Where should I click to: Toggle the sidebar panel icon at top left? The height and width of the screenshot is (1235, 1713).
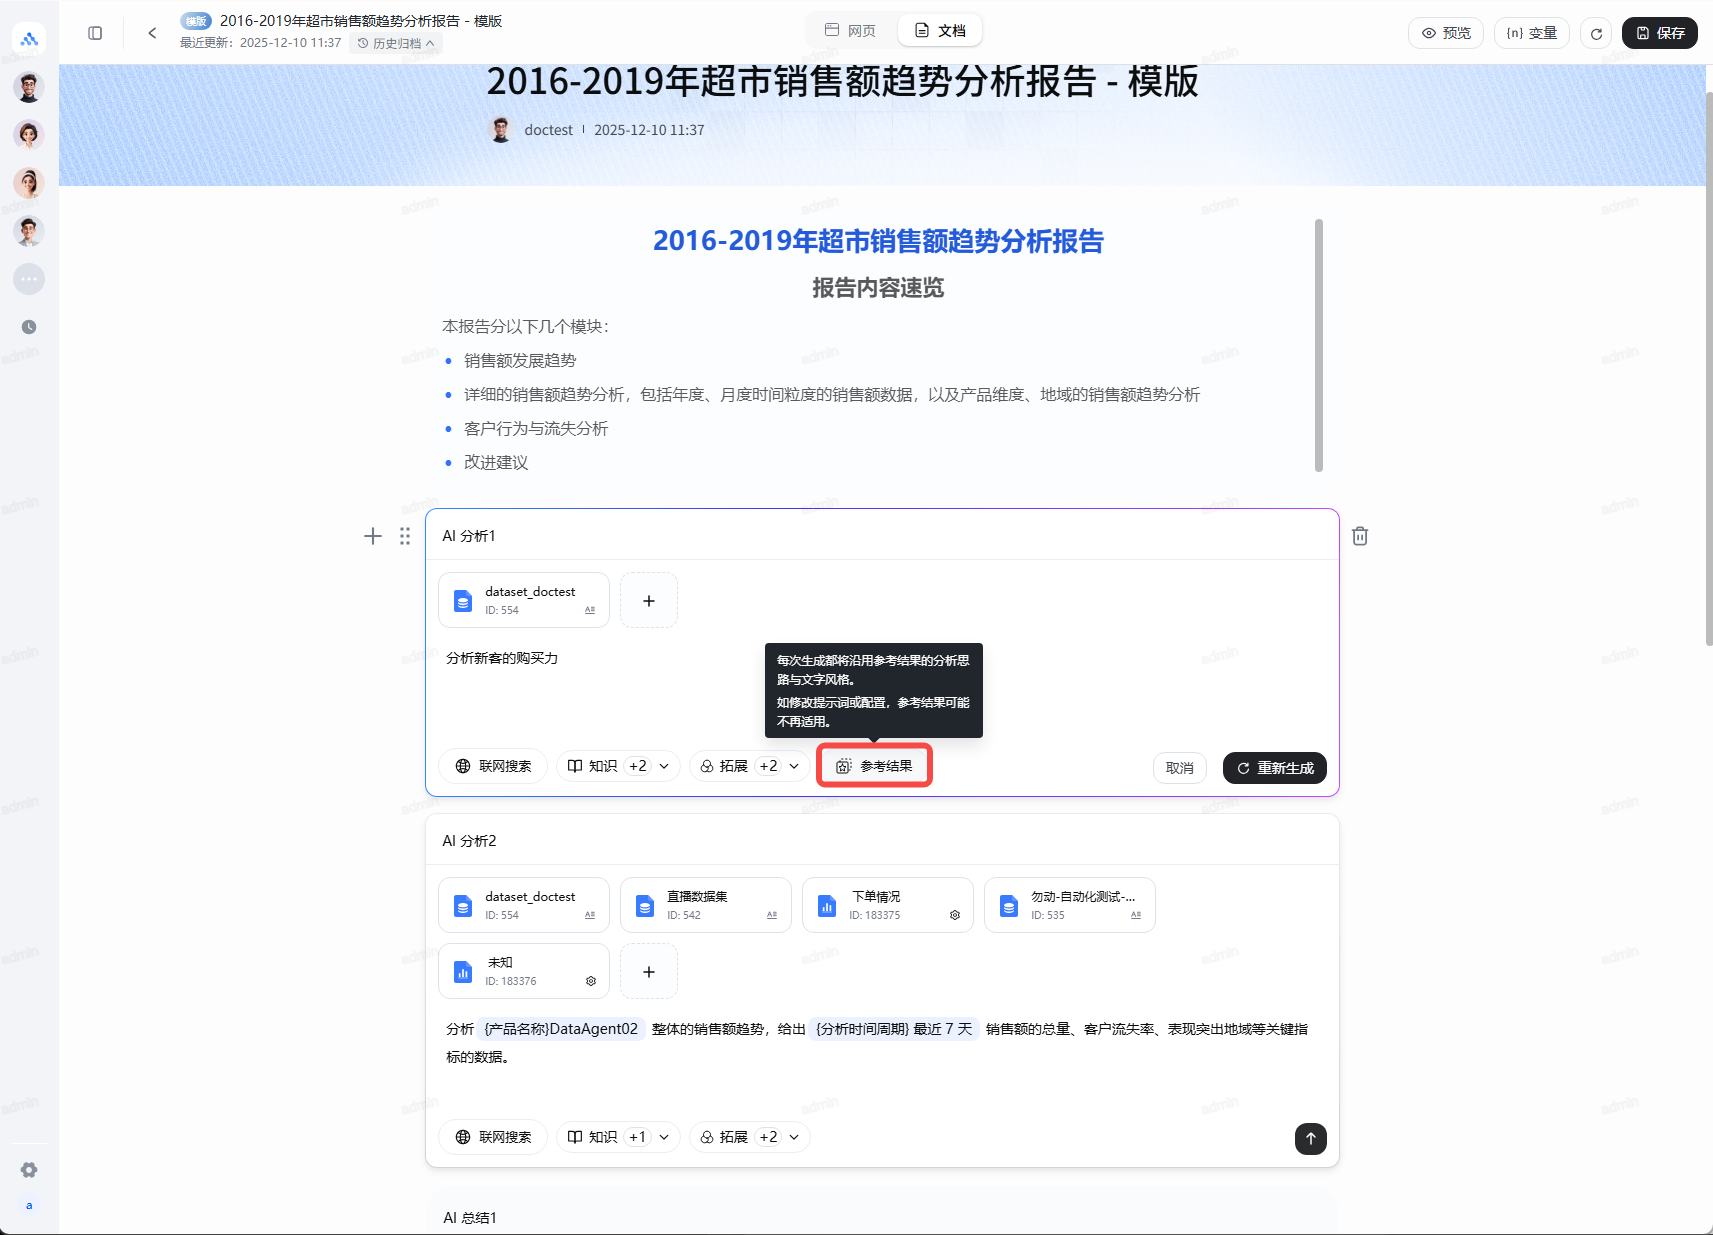pyautogui.click(x=95, y=33)
